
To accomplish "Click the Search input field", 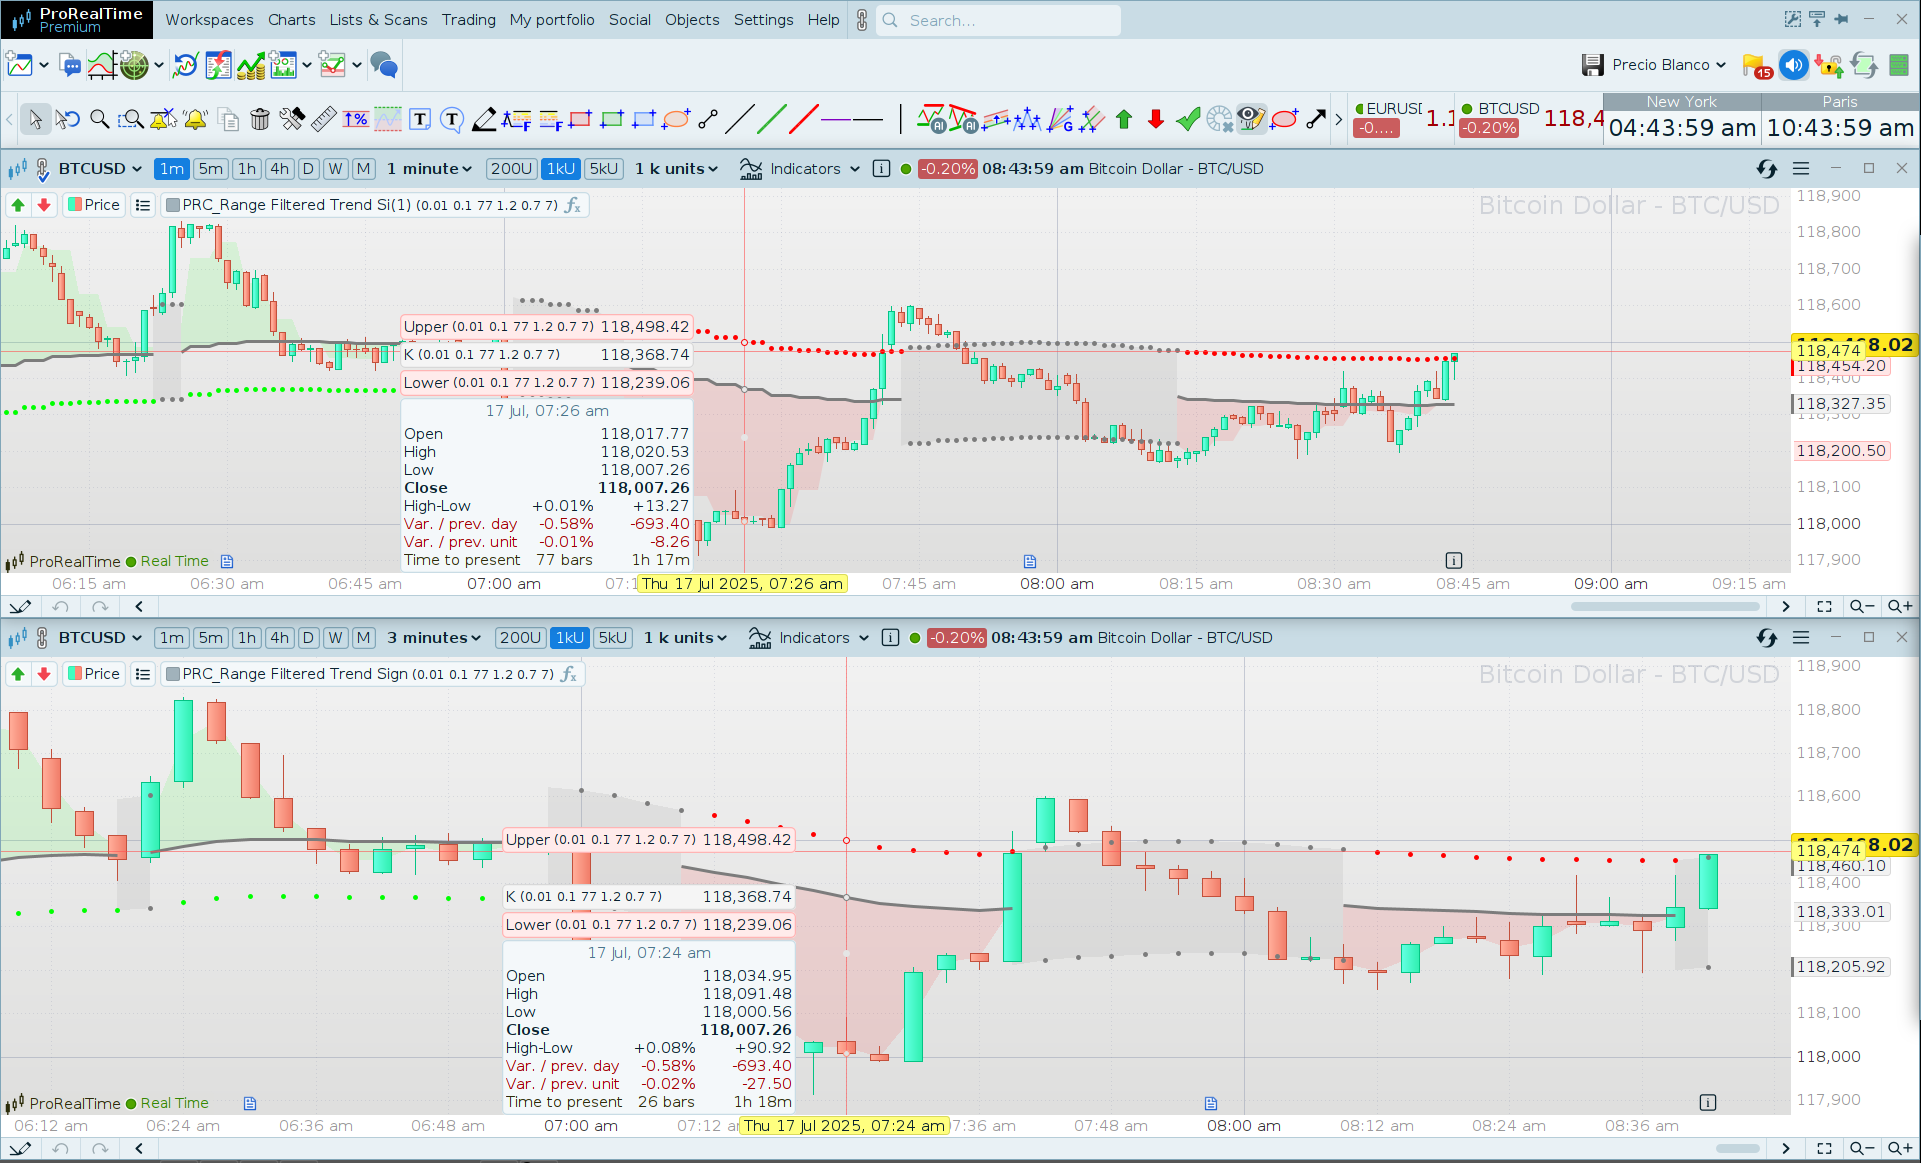I will click(x=1000, y=20).
